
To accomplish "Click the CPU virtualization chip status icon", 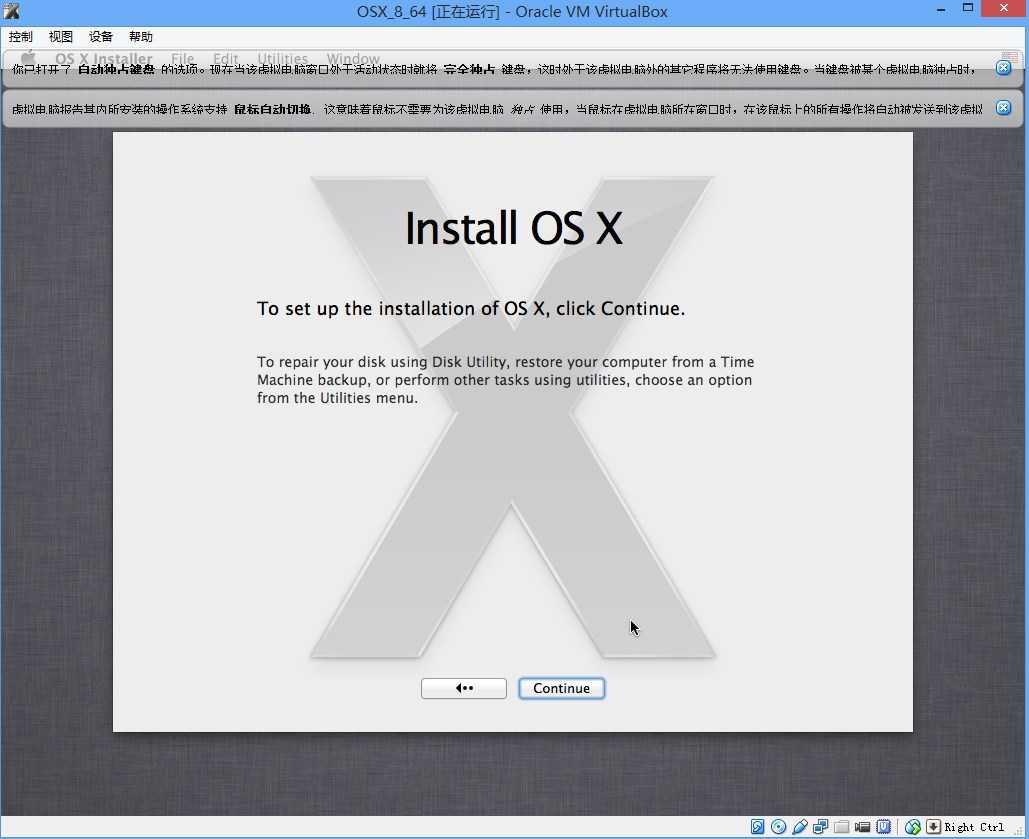I will click(x=883, y=827).
